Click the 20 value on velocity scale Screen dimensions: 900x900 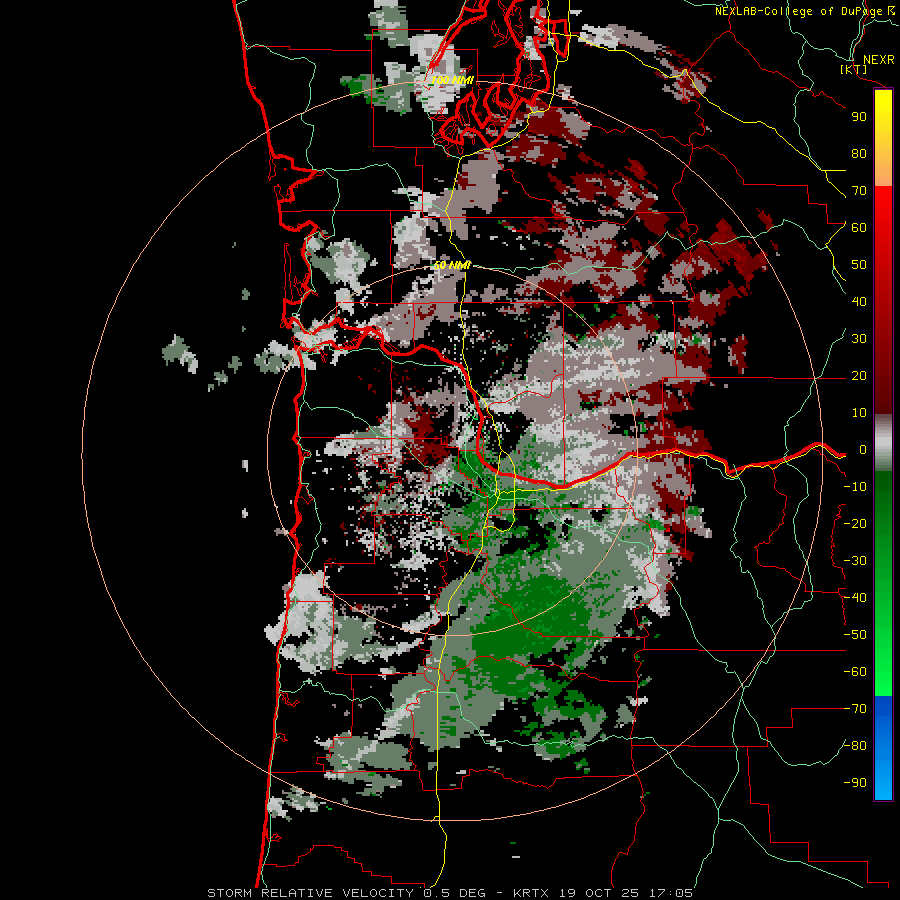859,375
